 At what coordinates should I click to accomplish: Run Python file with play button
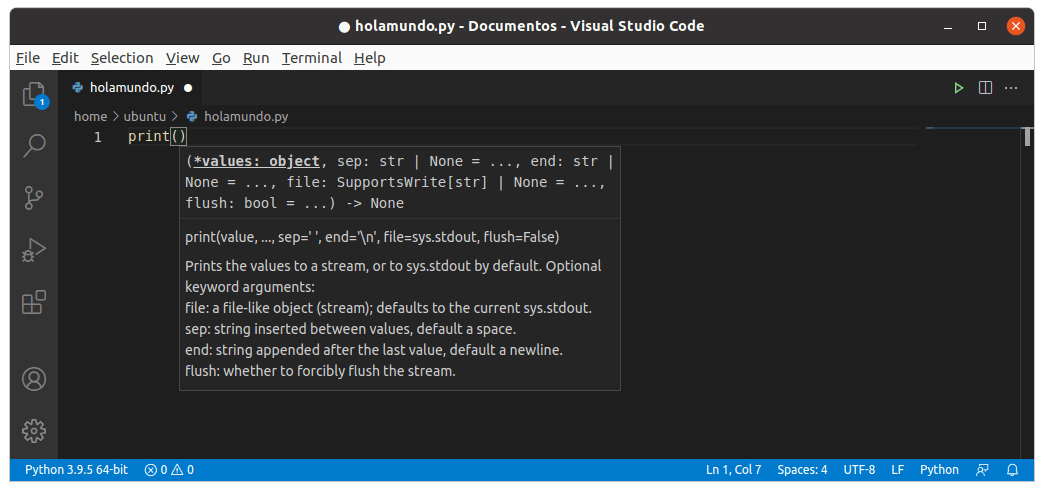pos(958,88)
